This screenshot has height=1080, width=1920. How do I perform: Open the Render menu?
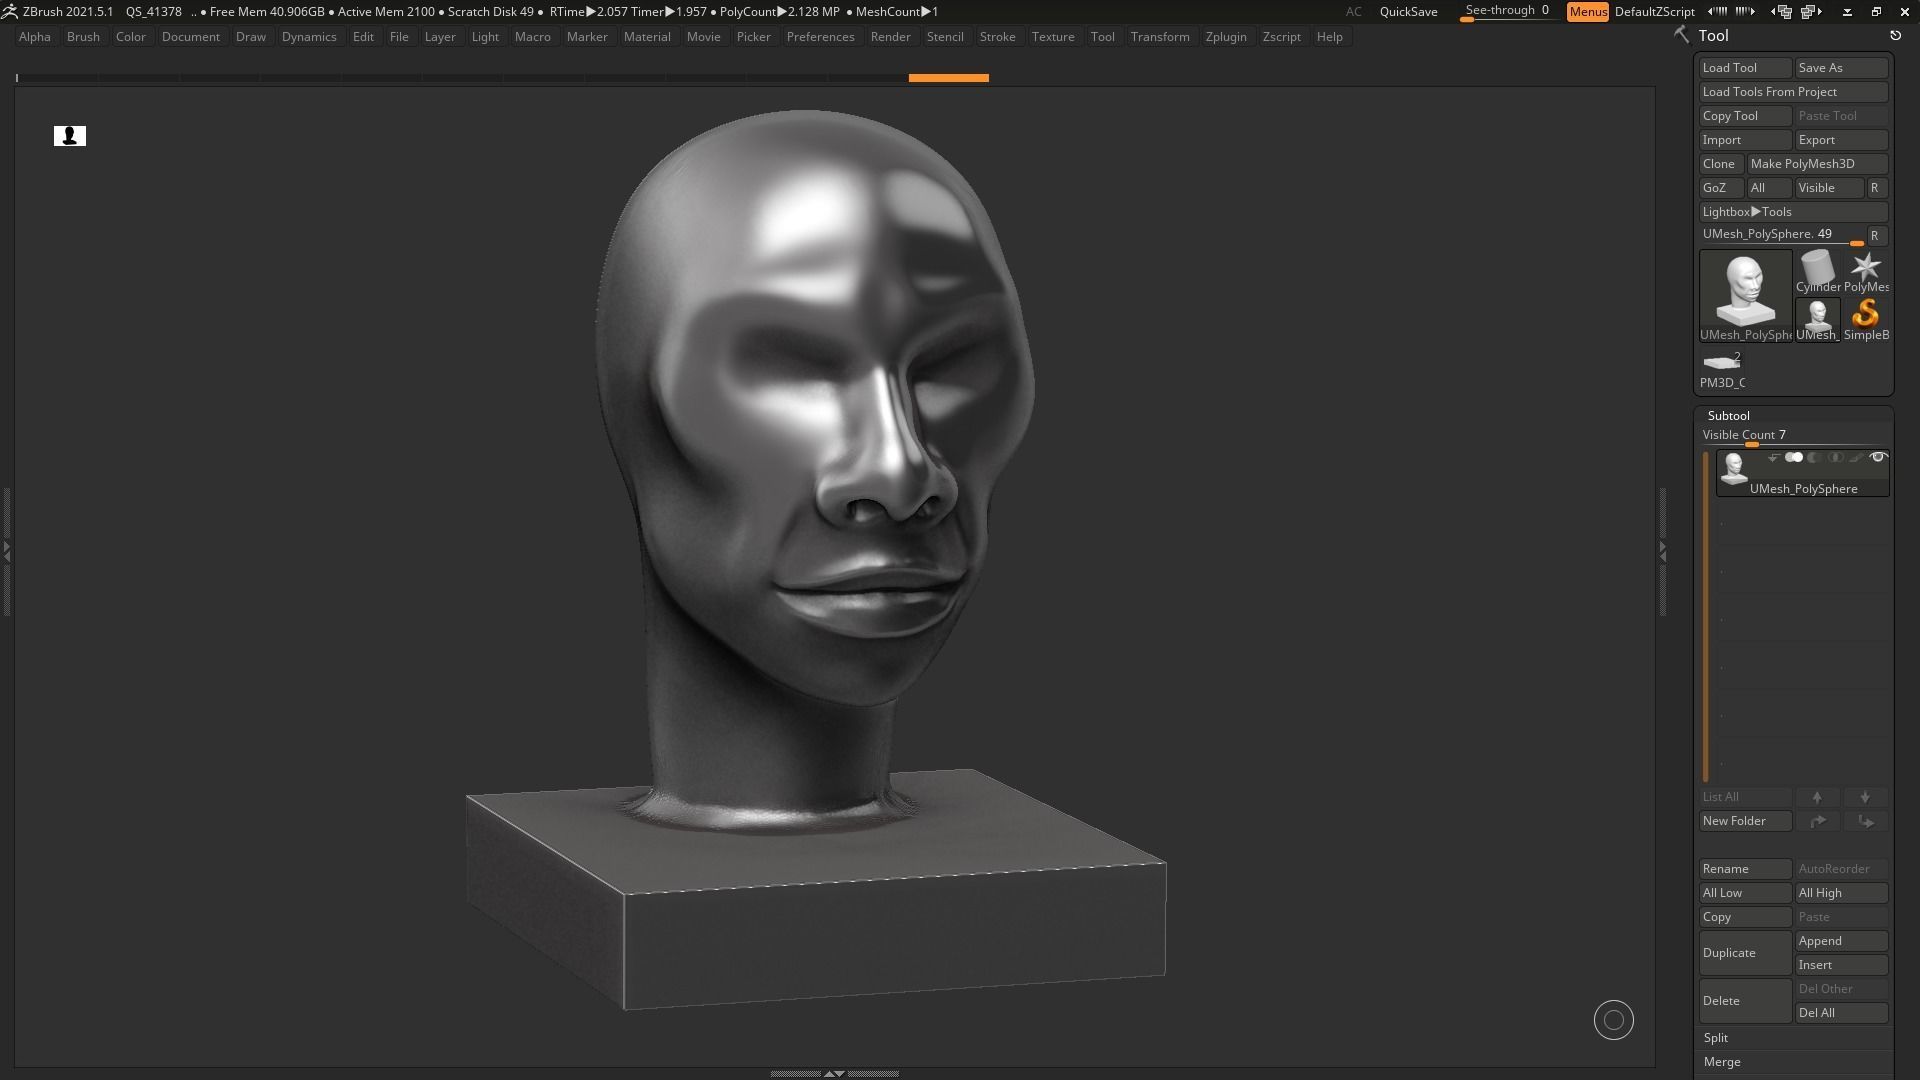pyautogui.click(x=890, y=36)
